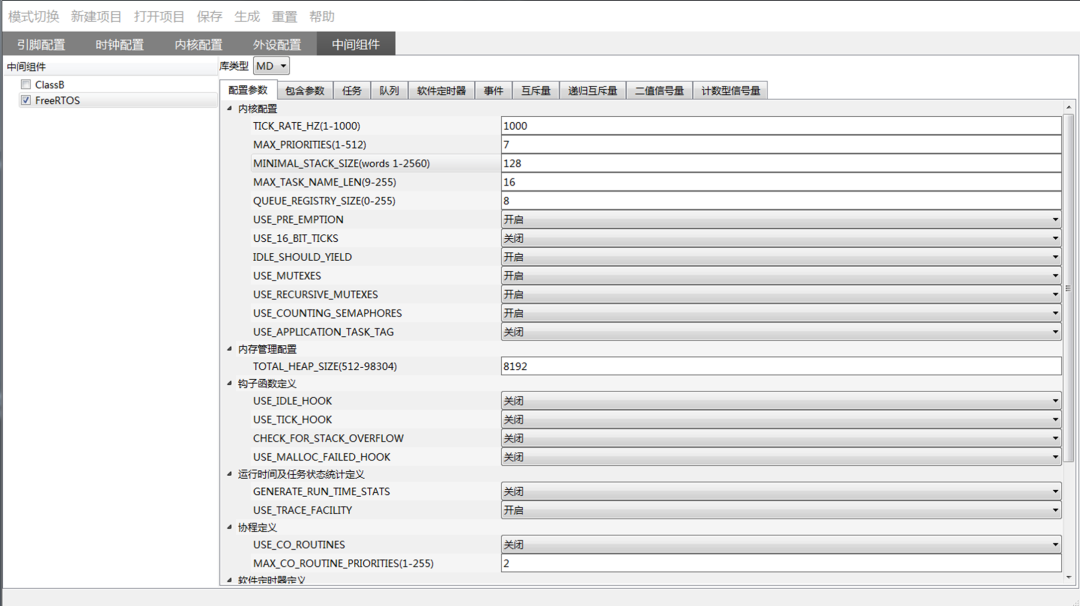Click the vertical scrollbar thumb
This screenshot has height=606, width=1080.
click(1068, 288)
